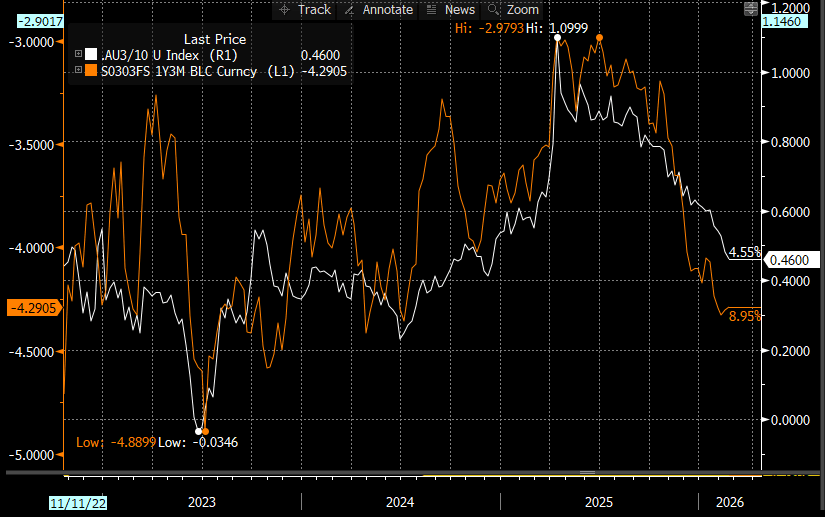
Task: Click the 2023 year label
Action: click(202, 502)
